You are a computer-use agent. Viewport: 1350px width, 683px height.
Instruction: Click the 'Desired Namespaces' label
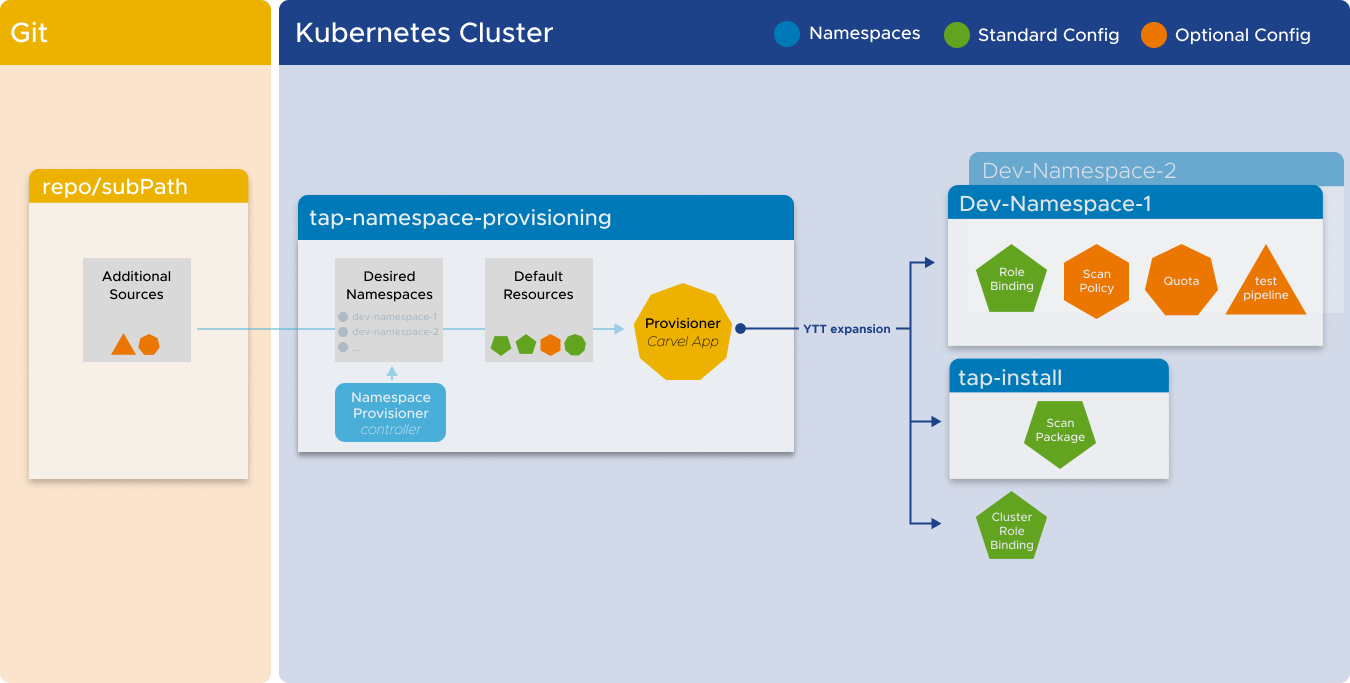(389, 285)
